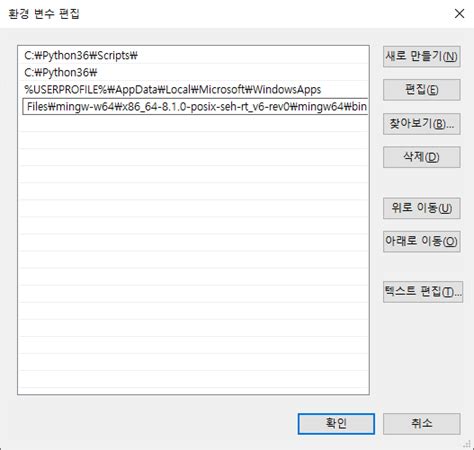Cancel the dialog with 취소
Screen dimensions: 474x450
(x=422, y=424)
